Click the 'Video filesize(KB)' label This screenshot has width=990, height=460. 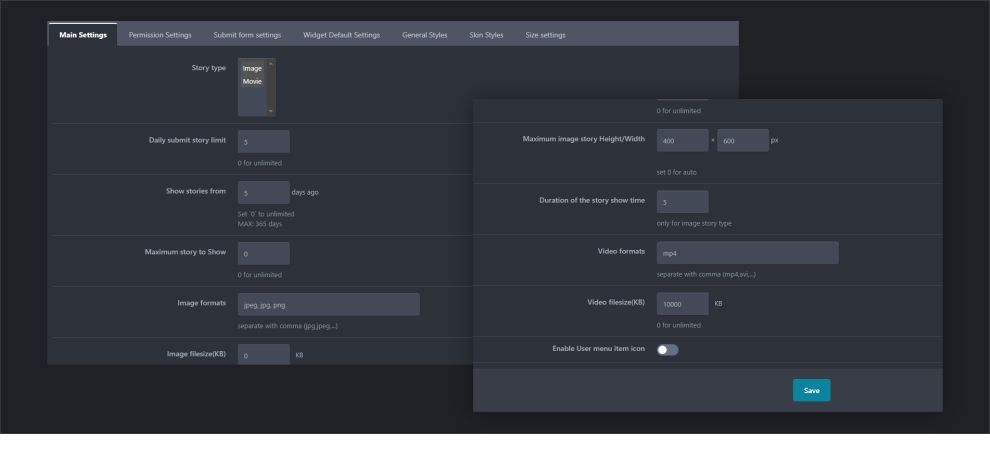616,302
